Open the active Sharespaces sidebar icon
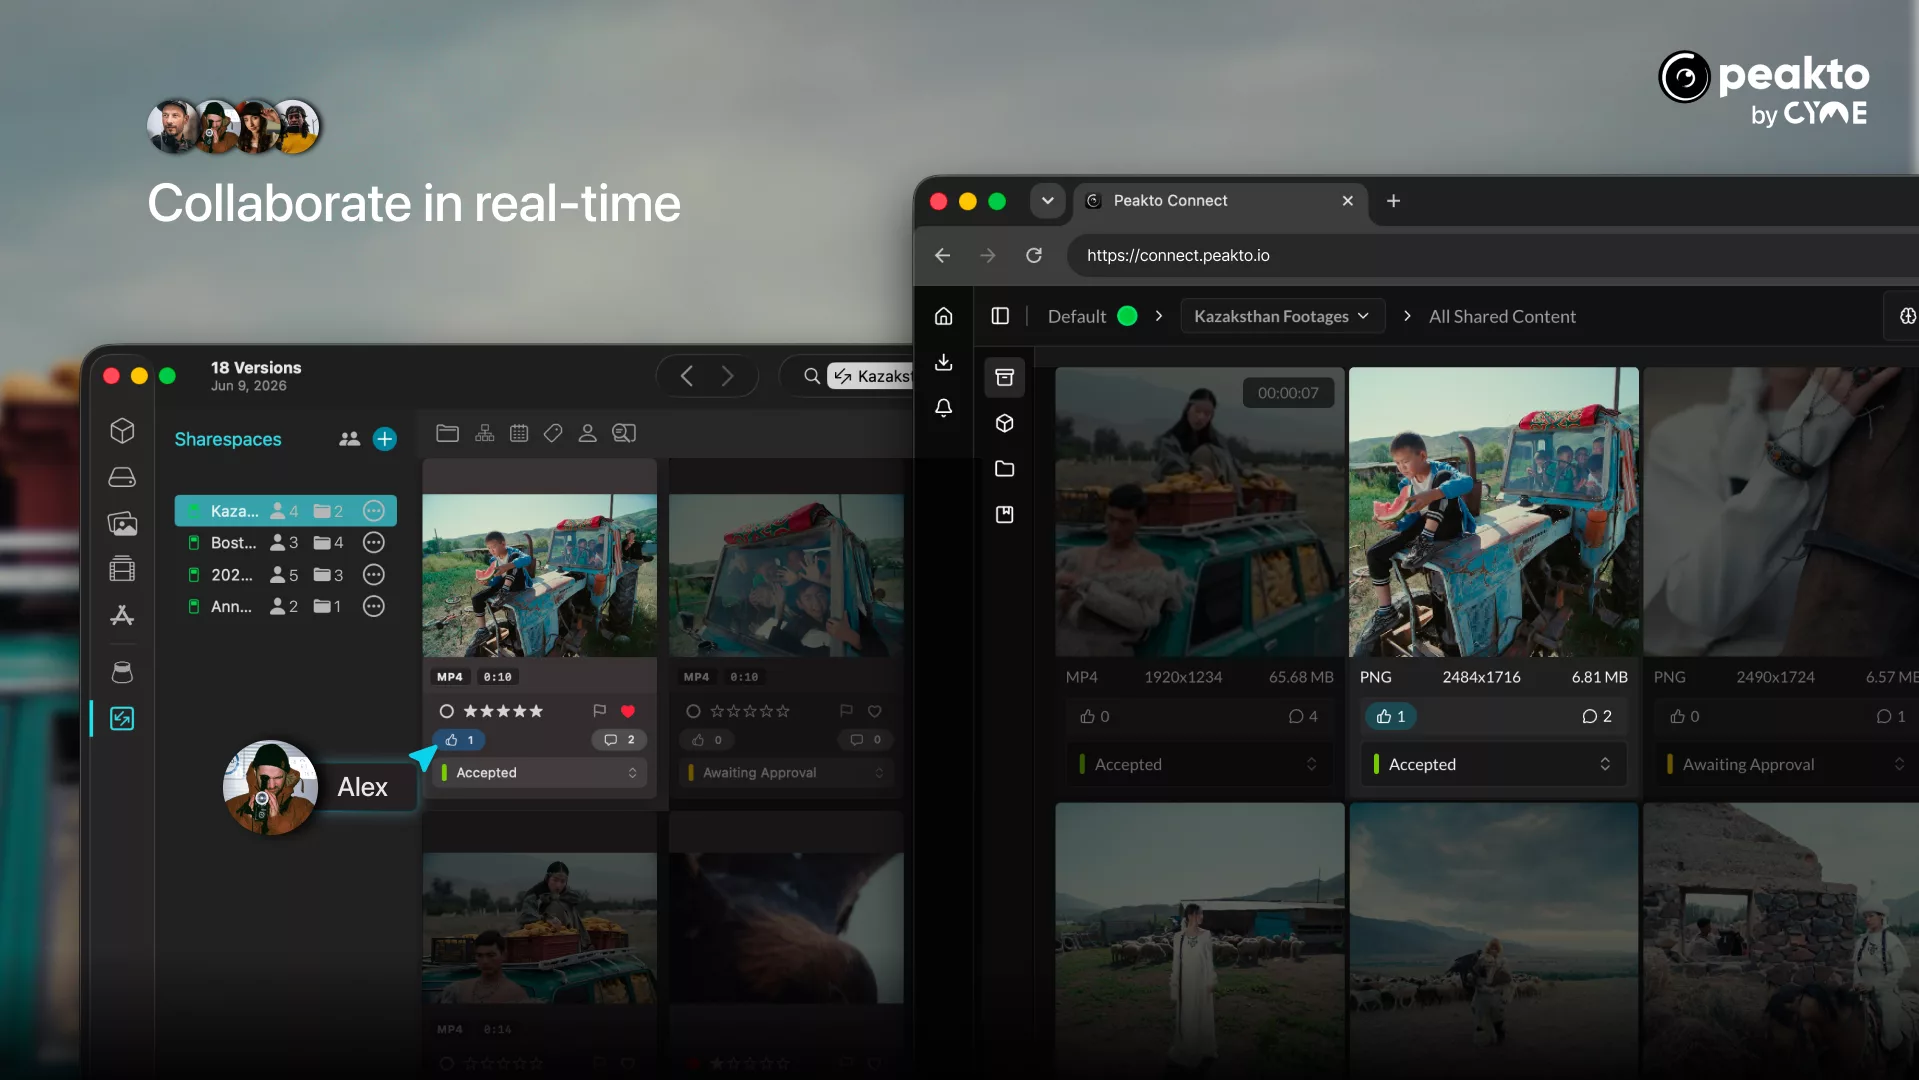 (x=122, y=718)
